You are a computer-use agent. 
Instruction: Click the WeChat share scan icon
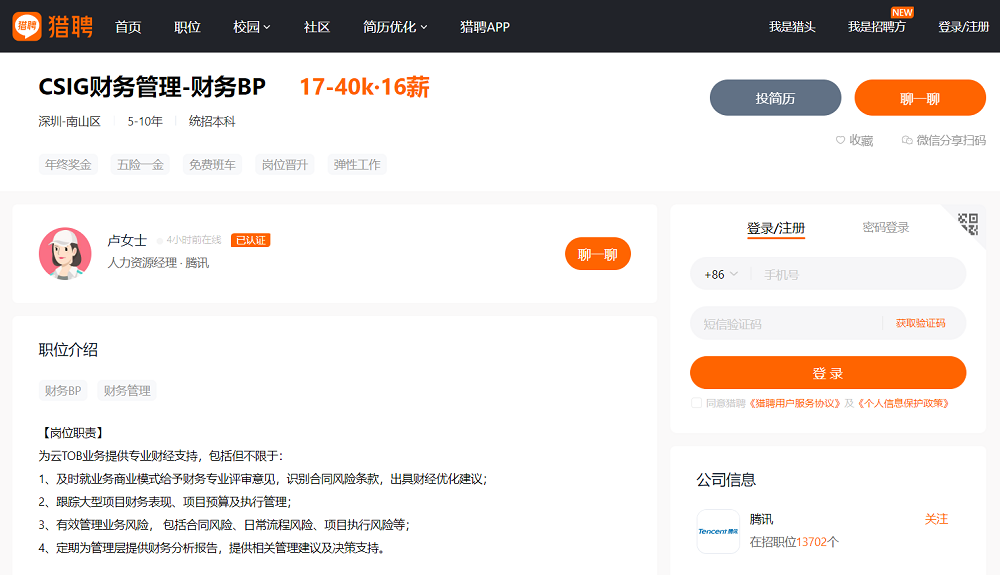pyautogui.click(x=907, y=141)
